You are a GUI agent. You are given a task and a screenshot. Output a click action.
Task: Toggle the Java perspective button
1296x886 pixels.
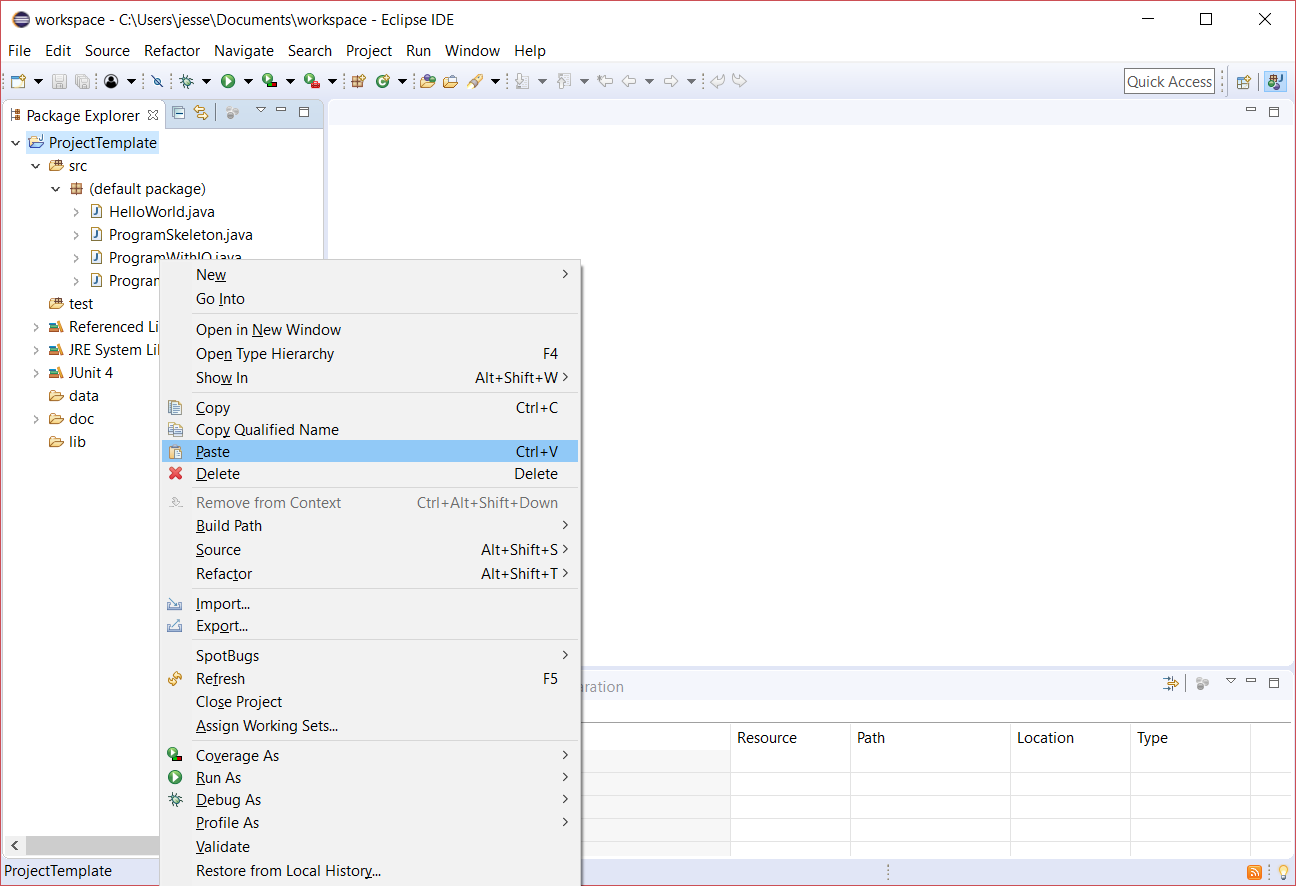(1274, 82)
